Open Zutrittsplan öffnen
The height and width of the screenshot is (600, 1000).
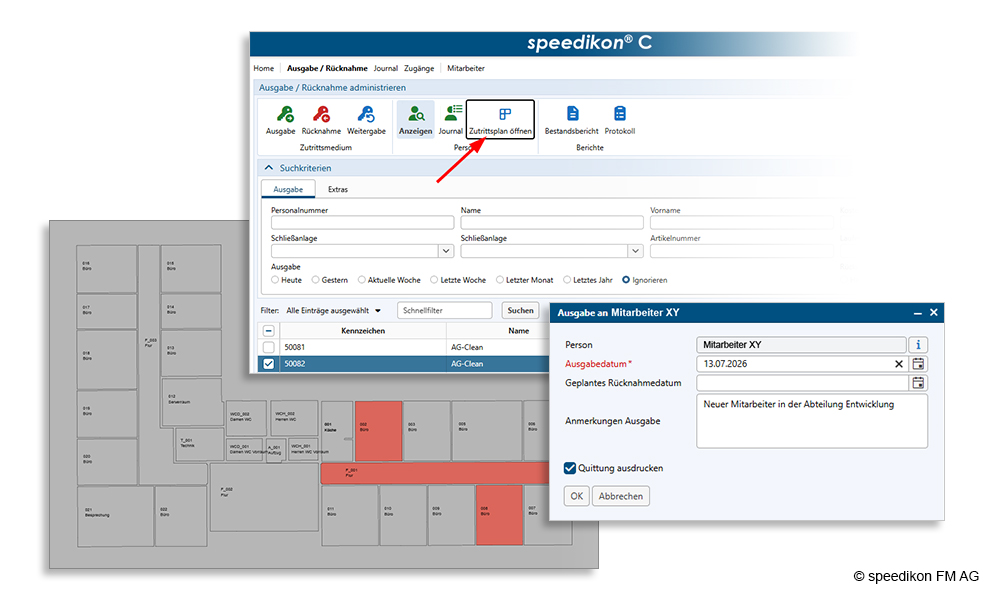(500, 120)
